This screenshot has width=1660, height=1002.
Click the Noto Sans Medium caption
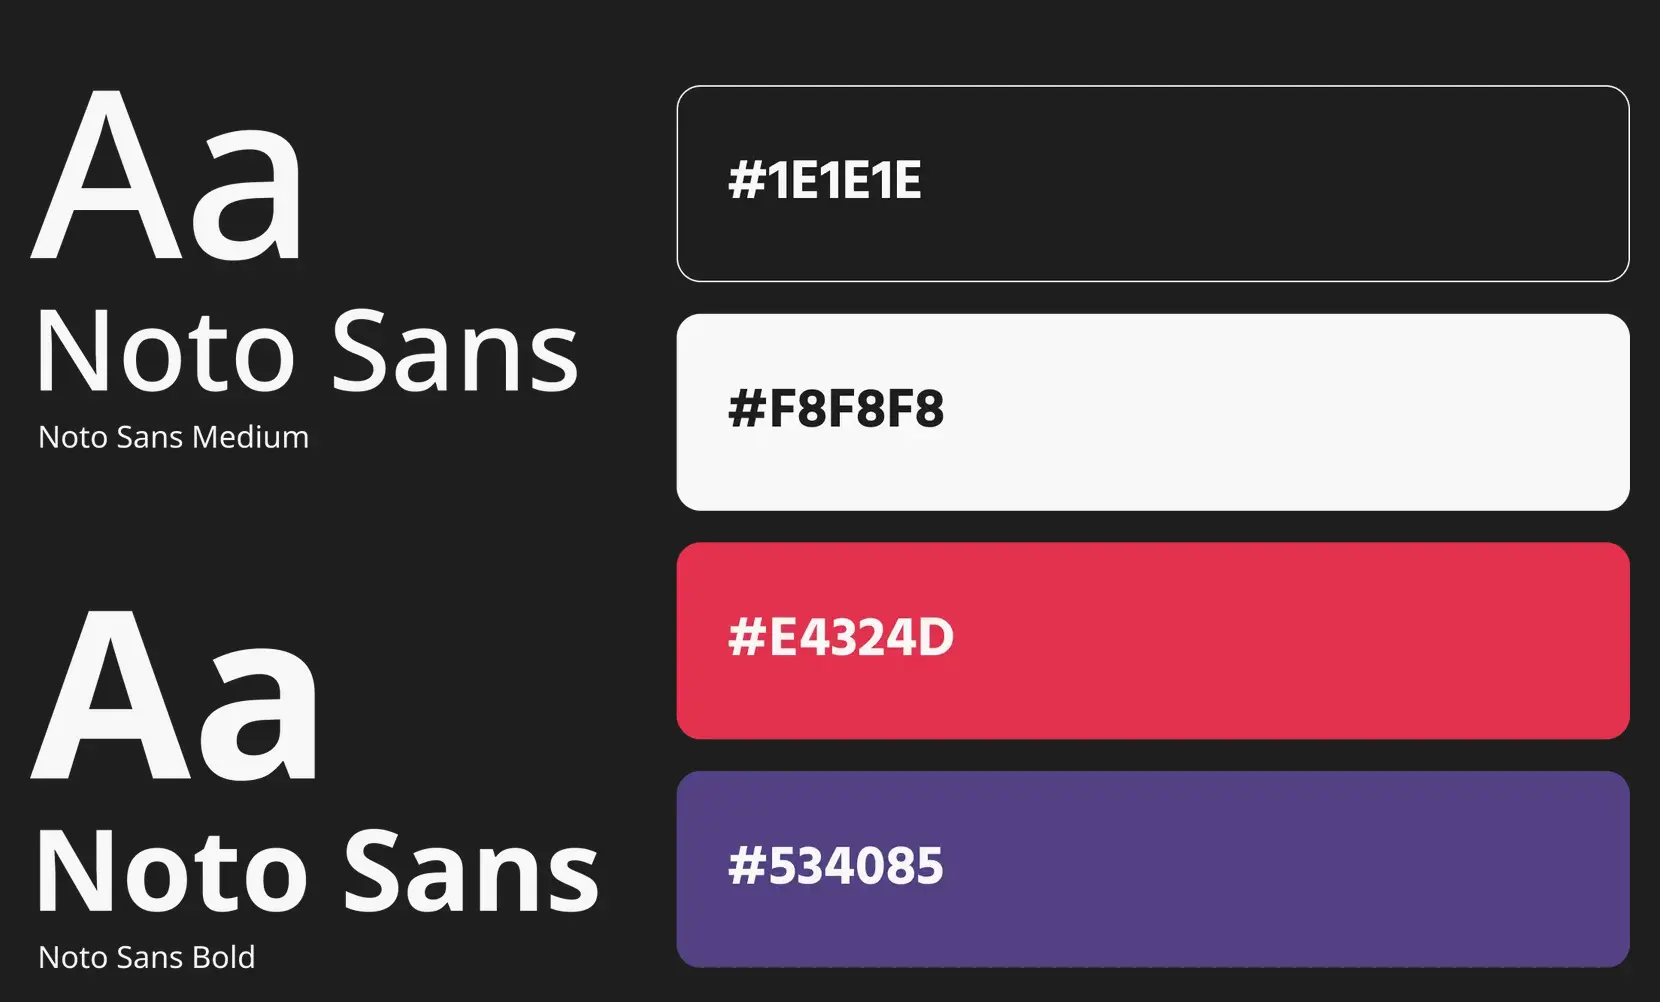[173, 437]
